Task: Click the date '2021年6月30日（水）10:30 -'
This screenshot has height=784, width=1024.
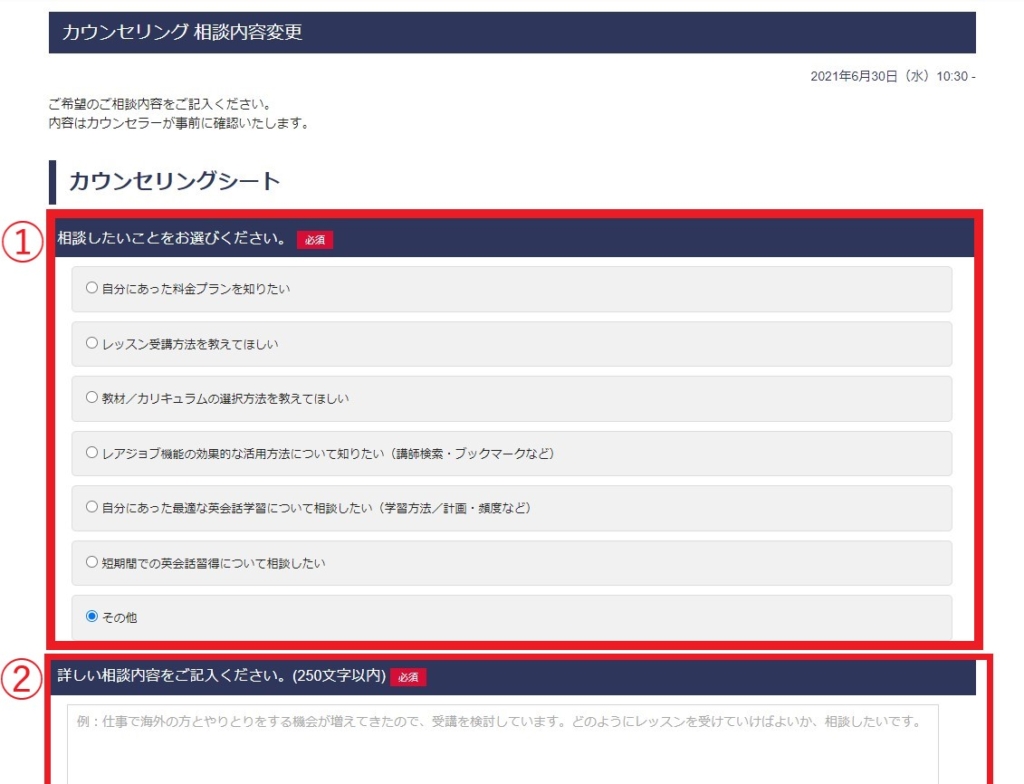Action: (893, 76)
